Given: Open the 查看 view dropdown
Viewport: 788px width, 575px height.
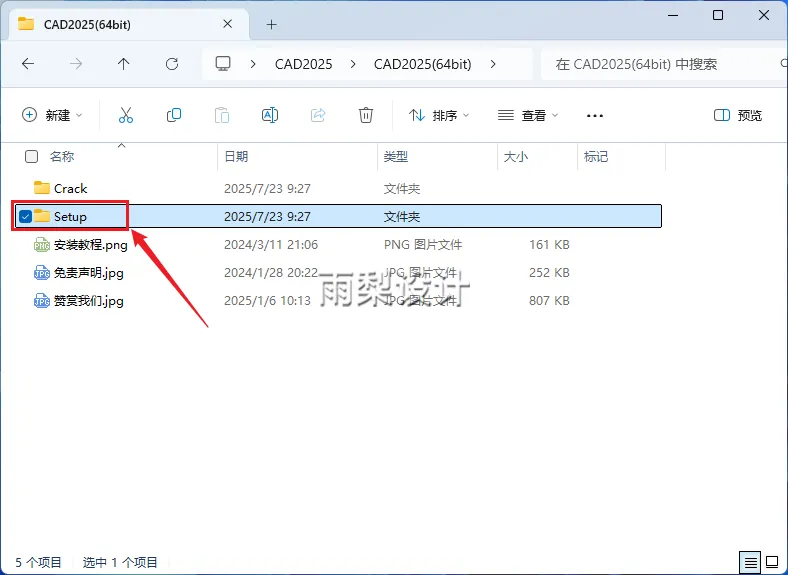Looking at the screenshot, I should tap(528, 116).
